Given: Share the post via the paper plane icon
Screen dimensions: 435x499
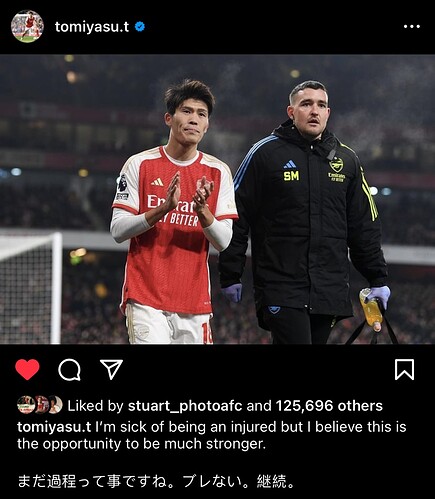Looking at the screenshot, I should (112, 369).
